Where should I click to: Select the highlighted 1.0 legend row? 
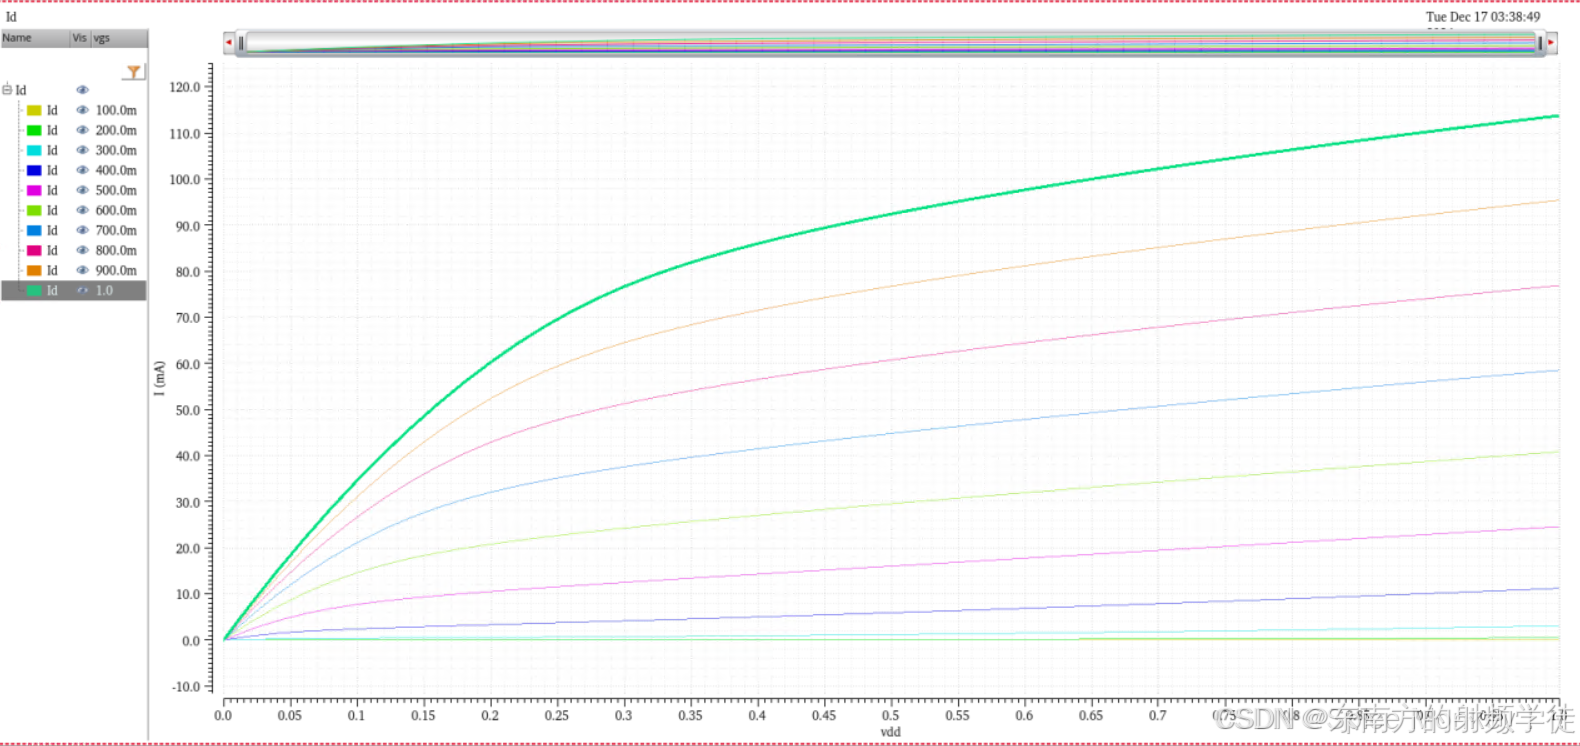74,290
